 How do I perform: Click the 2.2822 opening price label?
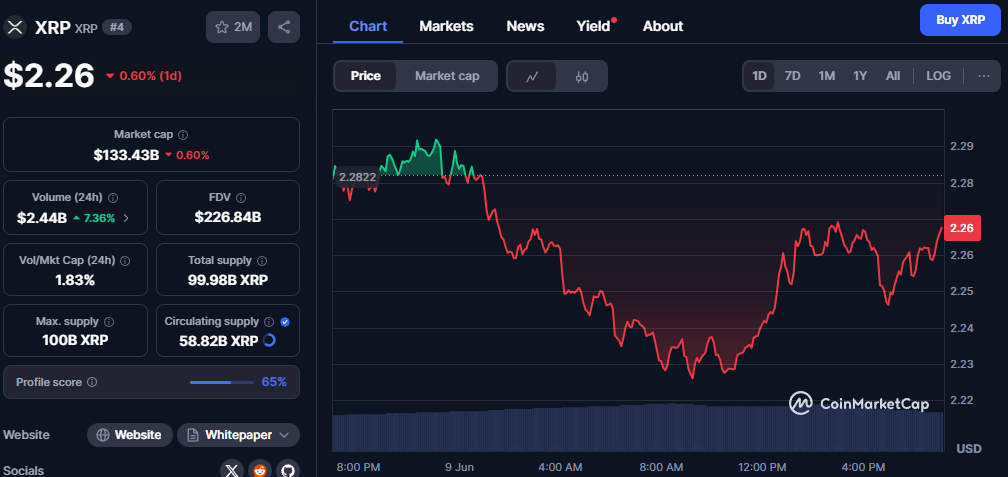pos(357,177)
